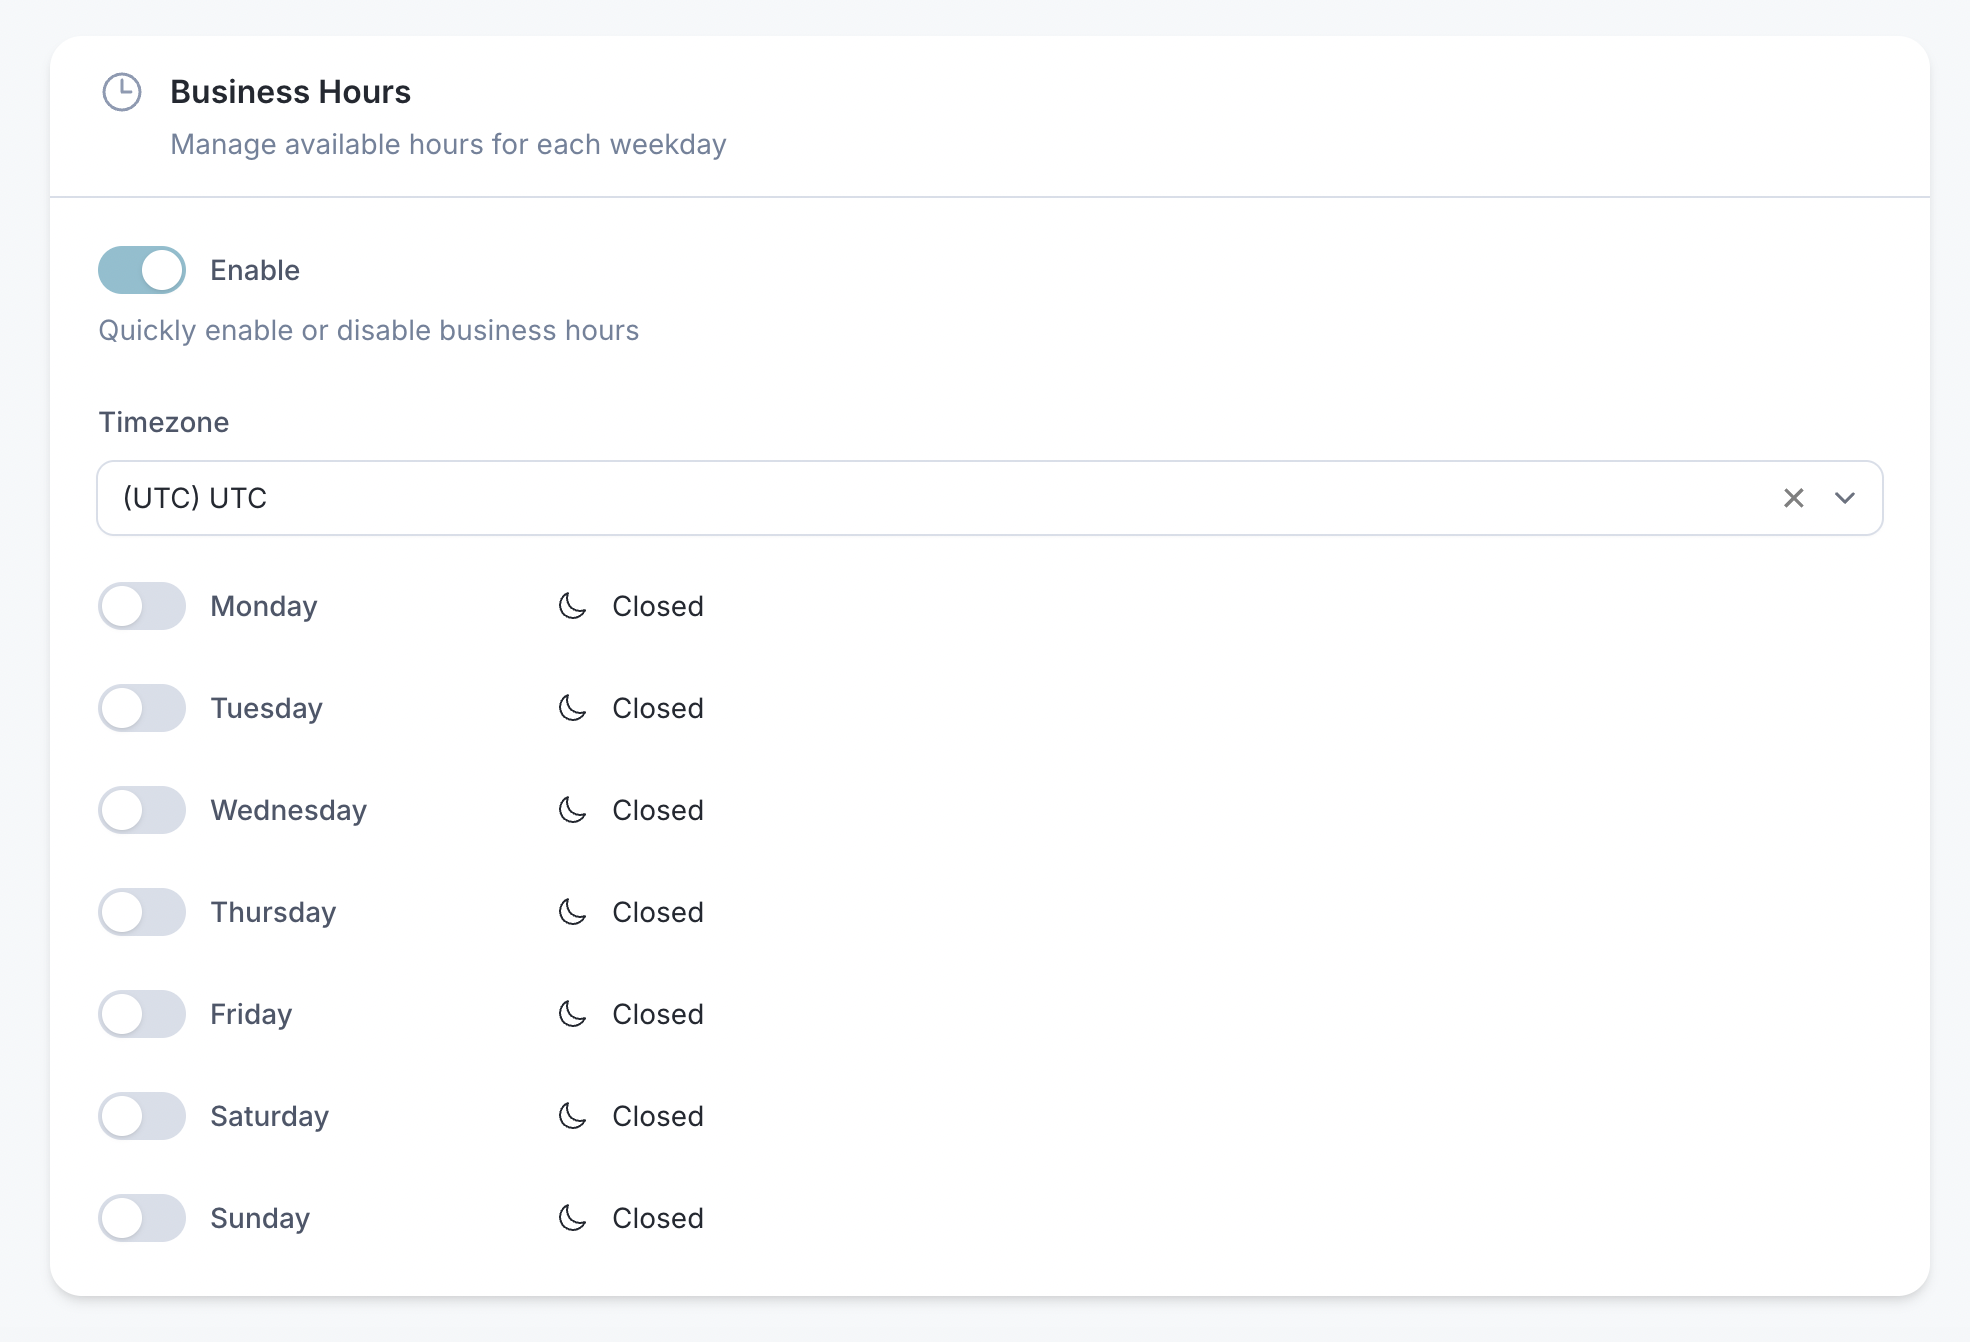Turn on Monday availability
This screenshot has width=1970, height=1342.
pyautogui.click(x=142, y=606)
